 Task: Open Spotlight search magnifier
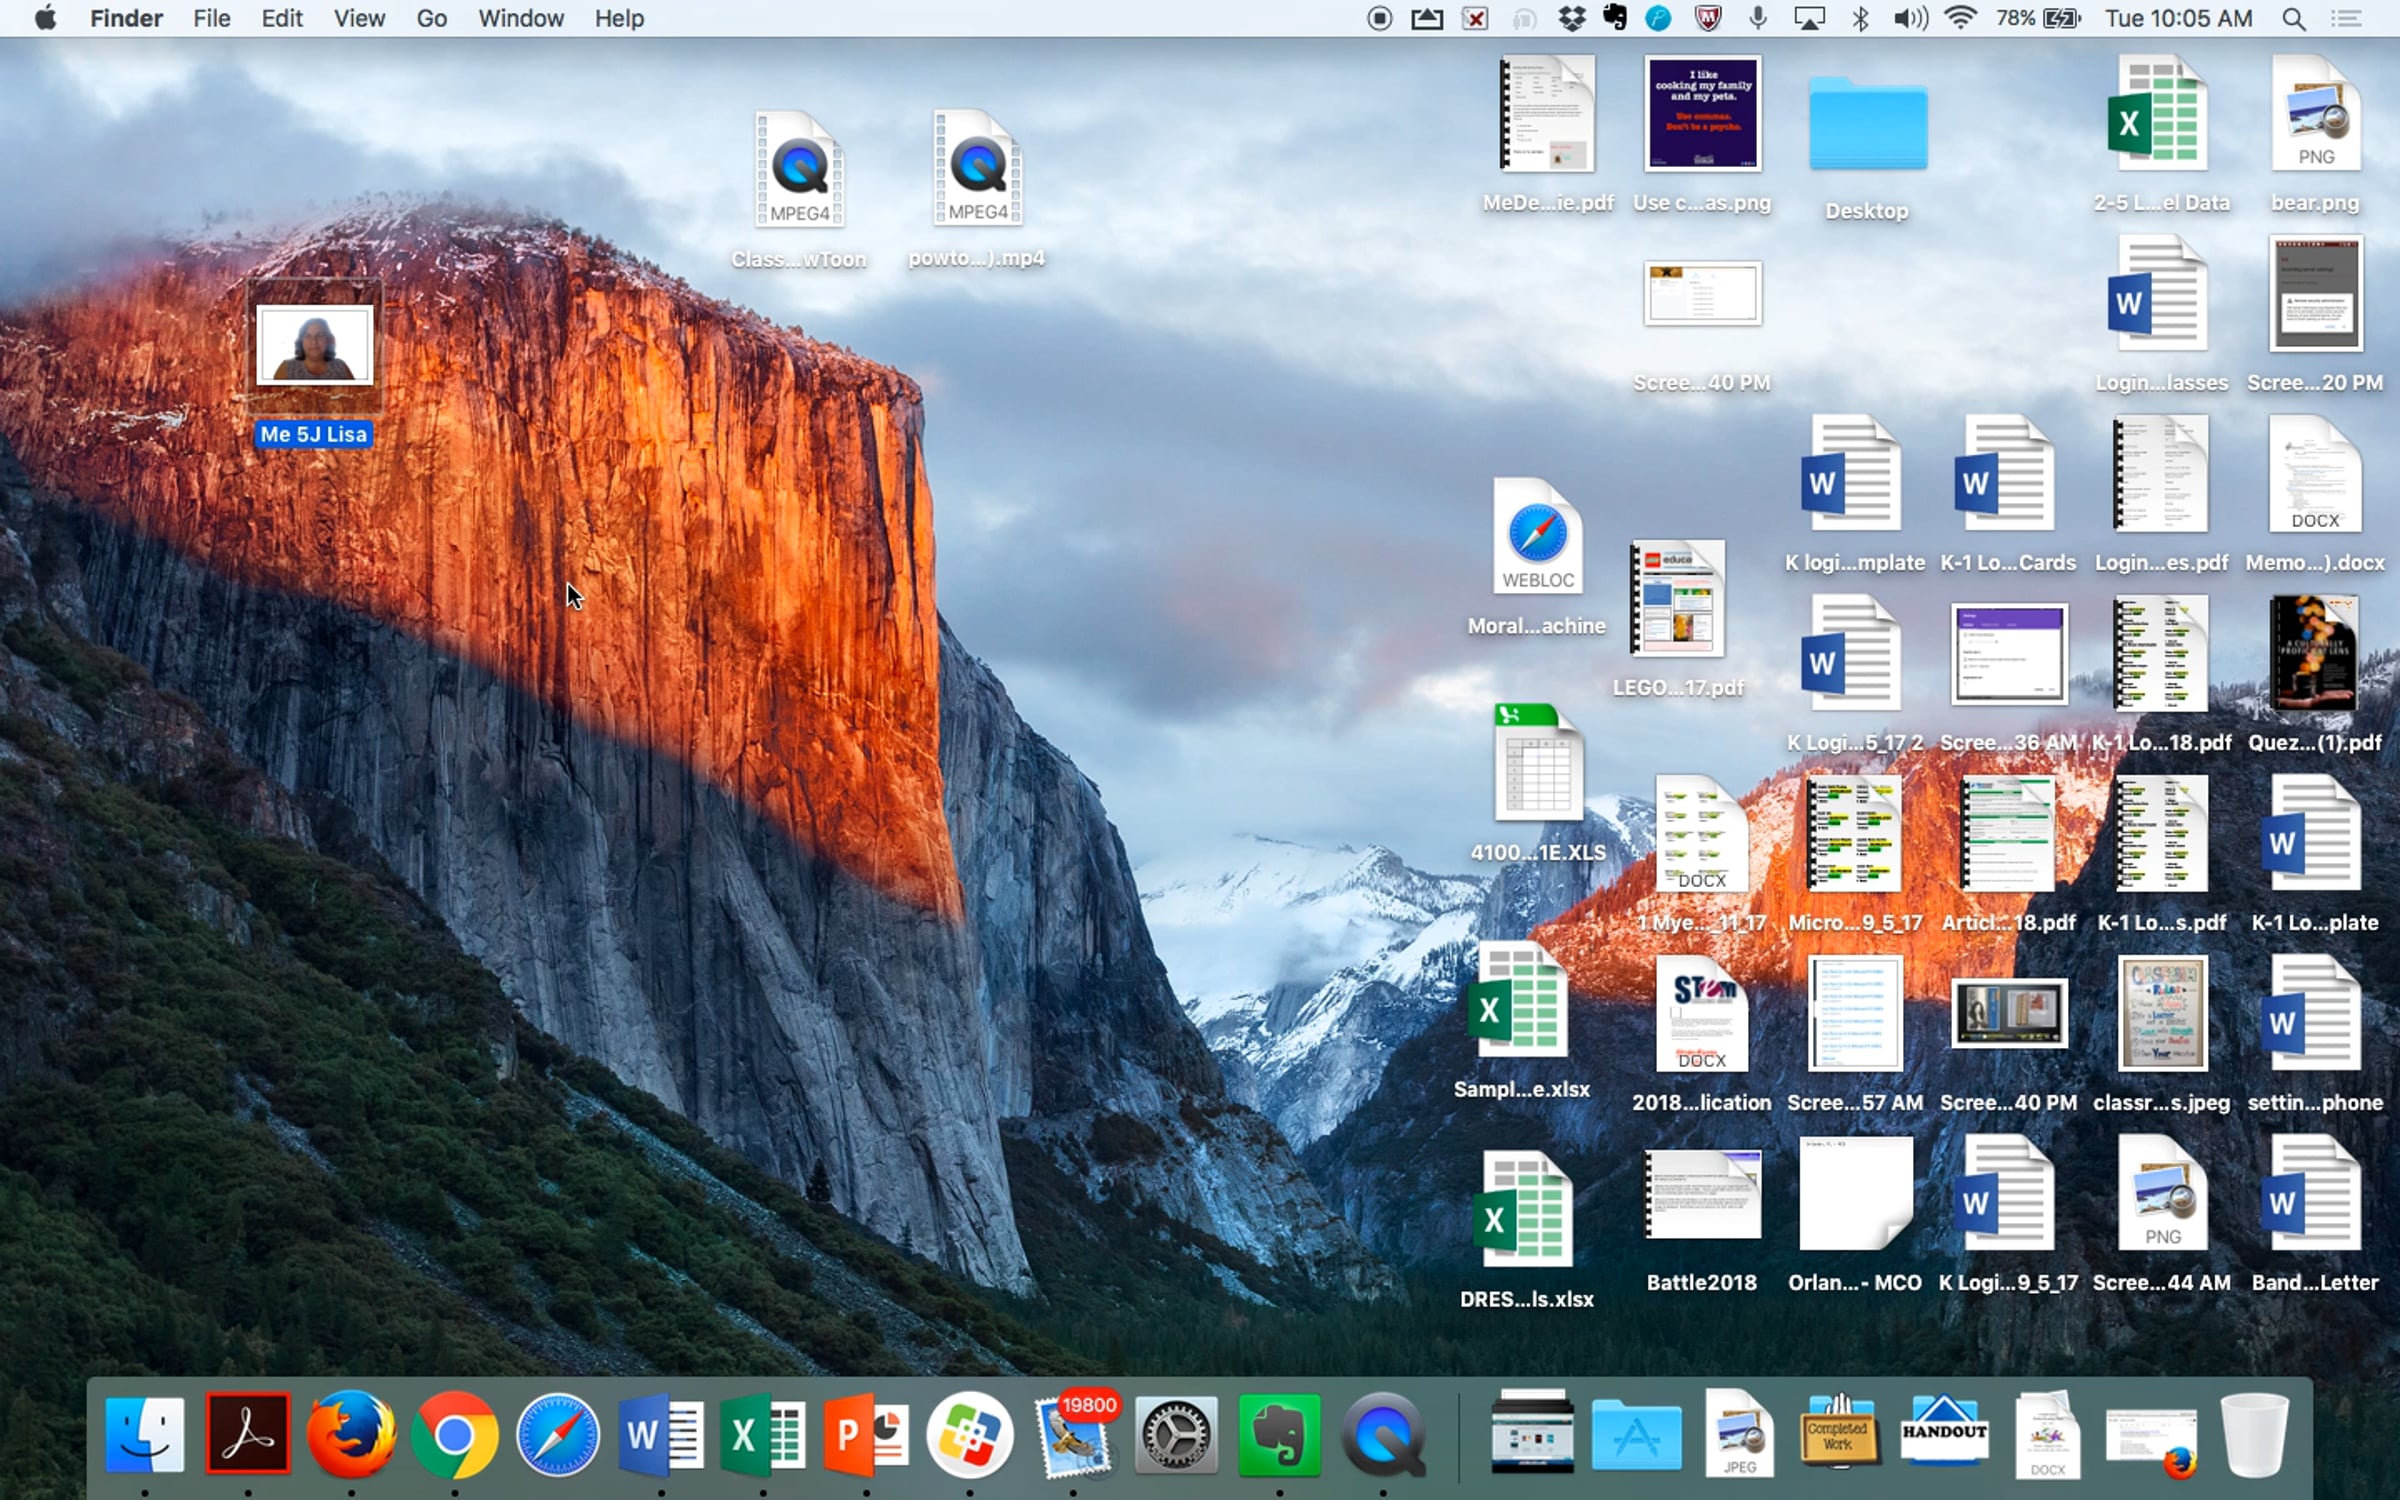pos(2294,18)
